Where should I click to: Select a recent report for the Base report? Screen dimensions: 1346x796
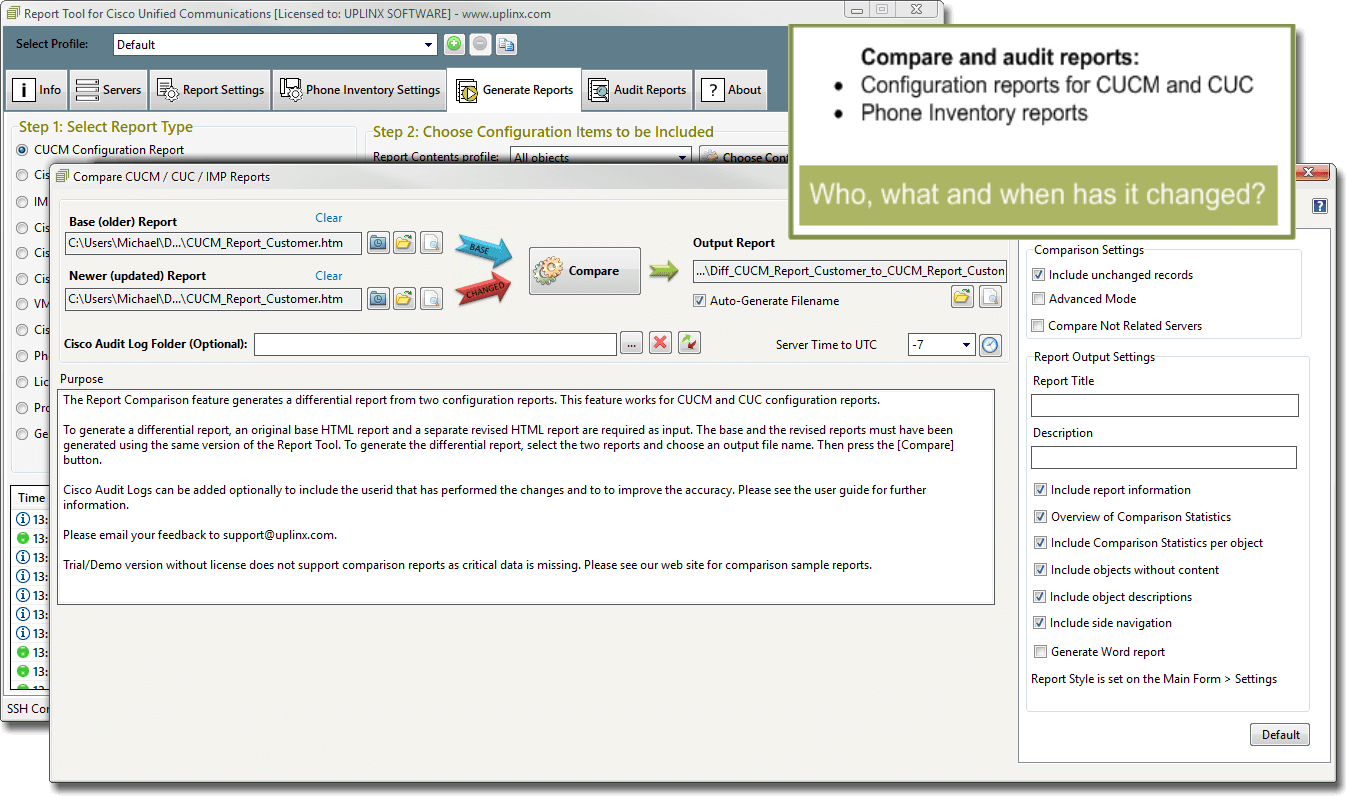378,242
